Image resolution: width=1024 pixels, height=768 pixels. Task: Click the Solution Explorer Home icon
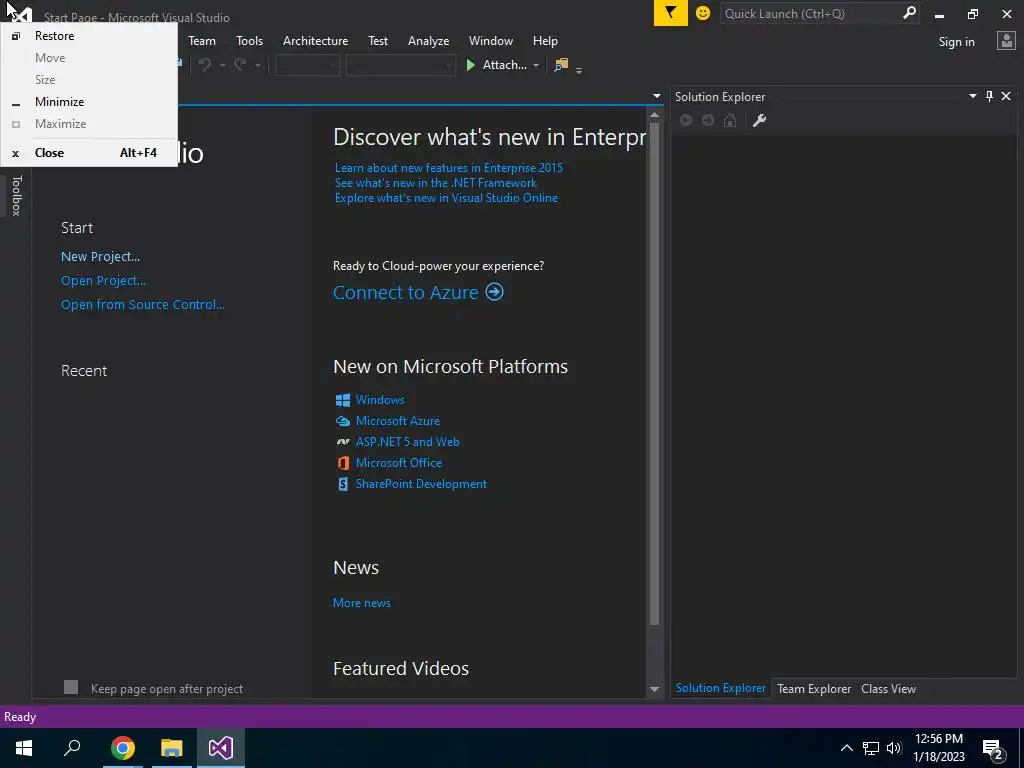(x=730, y=120)
